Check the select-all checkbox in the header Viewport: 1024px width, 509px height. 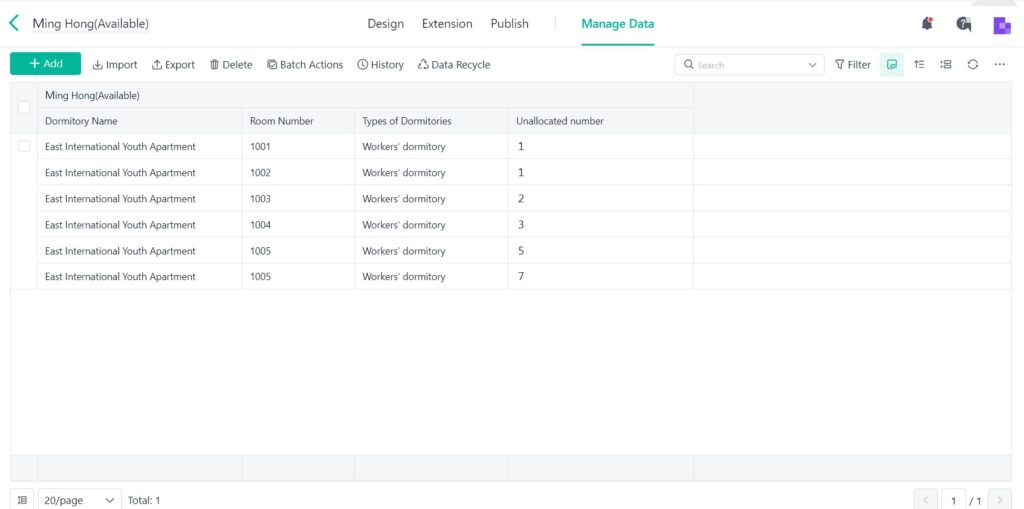(x=24, y=107)
